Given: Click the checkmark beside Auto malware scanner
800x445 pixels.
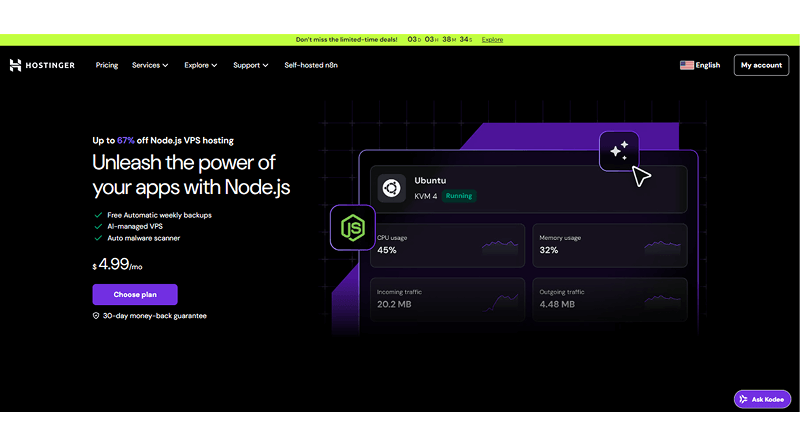Looking at the screenshot, I should pos(98,238).
